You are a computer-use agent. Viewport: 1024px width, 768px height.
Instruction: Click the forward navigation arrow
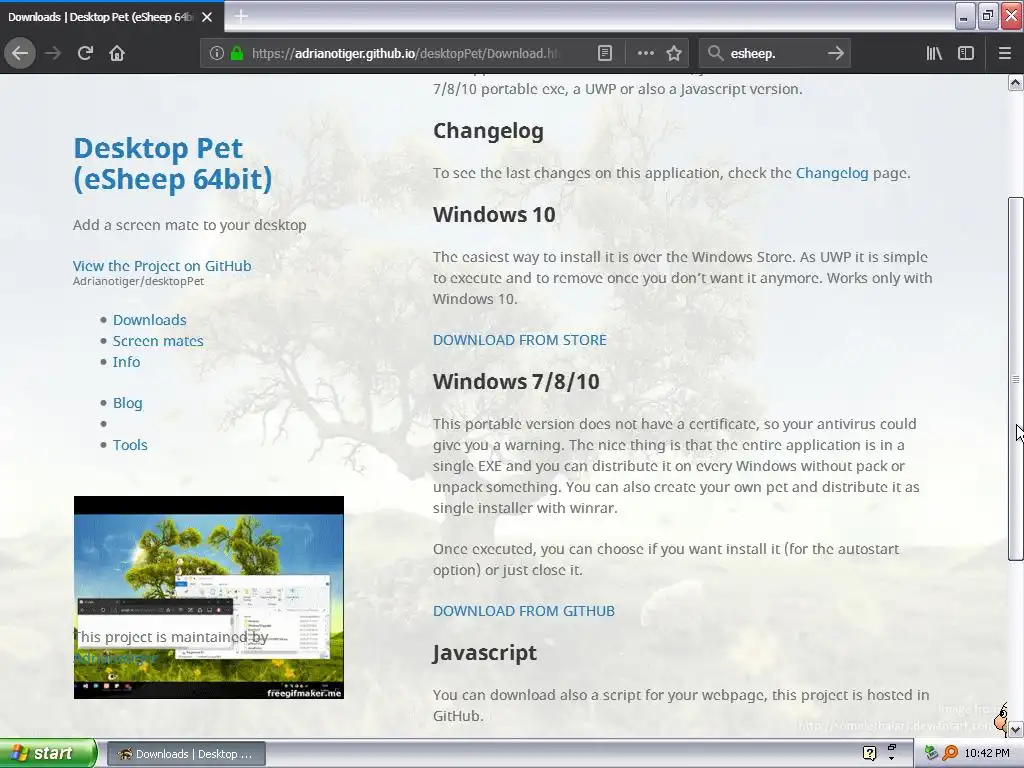[x=53, y=54]
